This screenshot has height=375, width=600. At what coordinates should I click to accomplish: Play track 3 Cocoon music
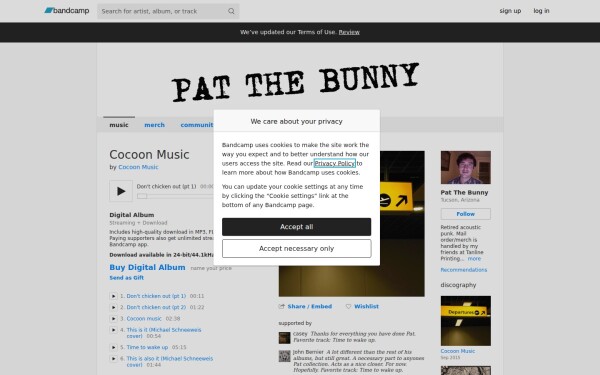tap(113, 319)
